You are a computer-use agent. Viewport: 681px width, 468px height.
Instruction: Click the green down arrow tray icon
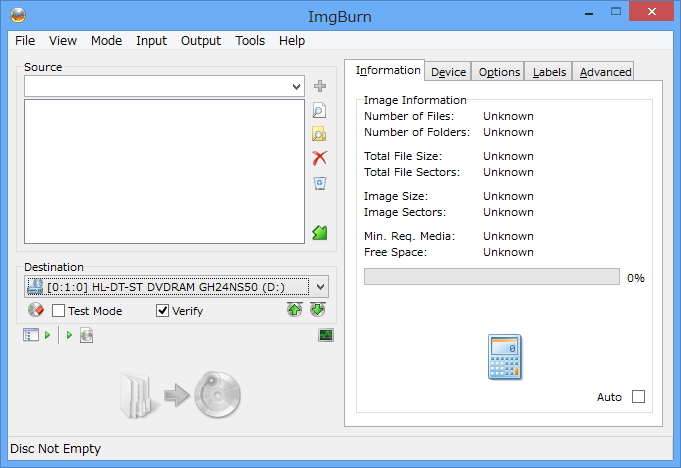click(x=317, y=310)
